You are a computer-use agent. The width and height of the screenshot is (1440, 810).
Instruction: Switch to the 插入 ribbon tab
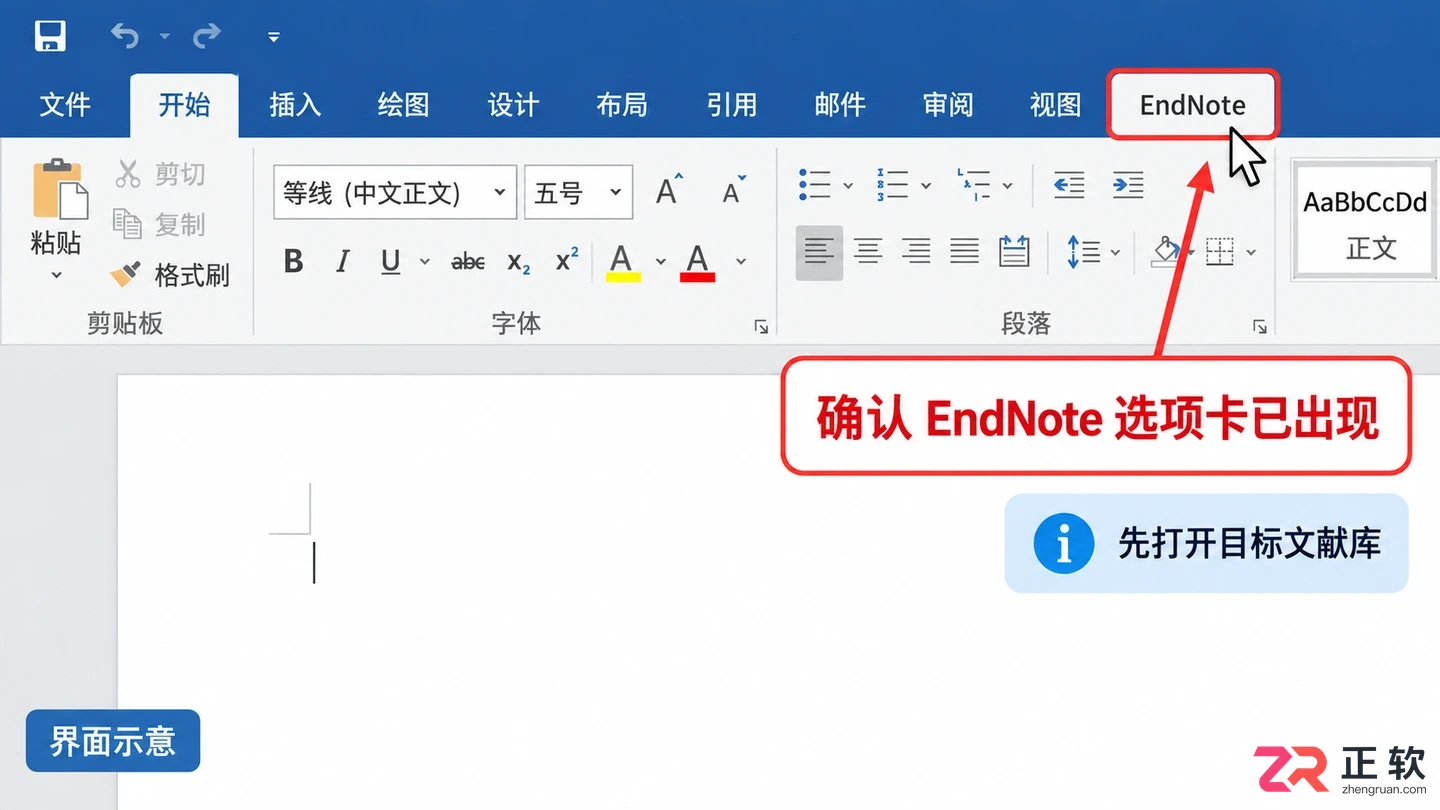pos(295,105)
